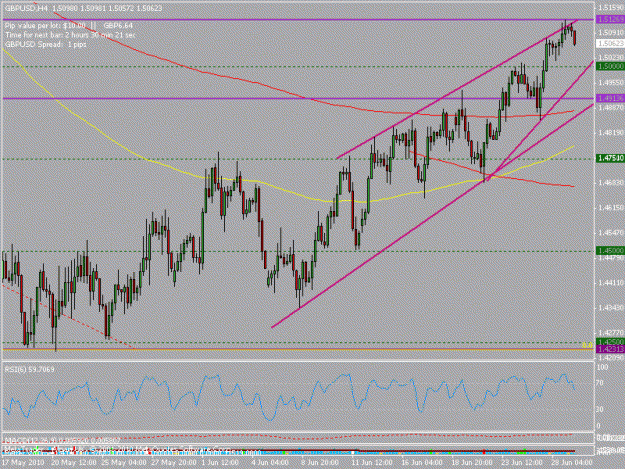Select the 1.50230 price scale value
The width and height of the screenshot is (625, 469).
coord(612,57)
